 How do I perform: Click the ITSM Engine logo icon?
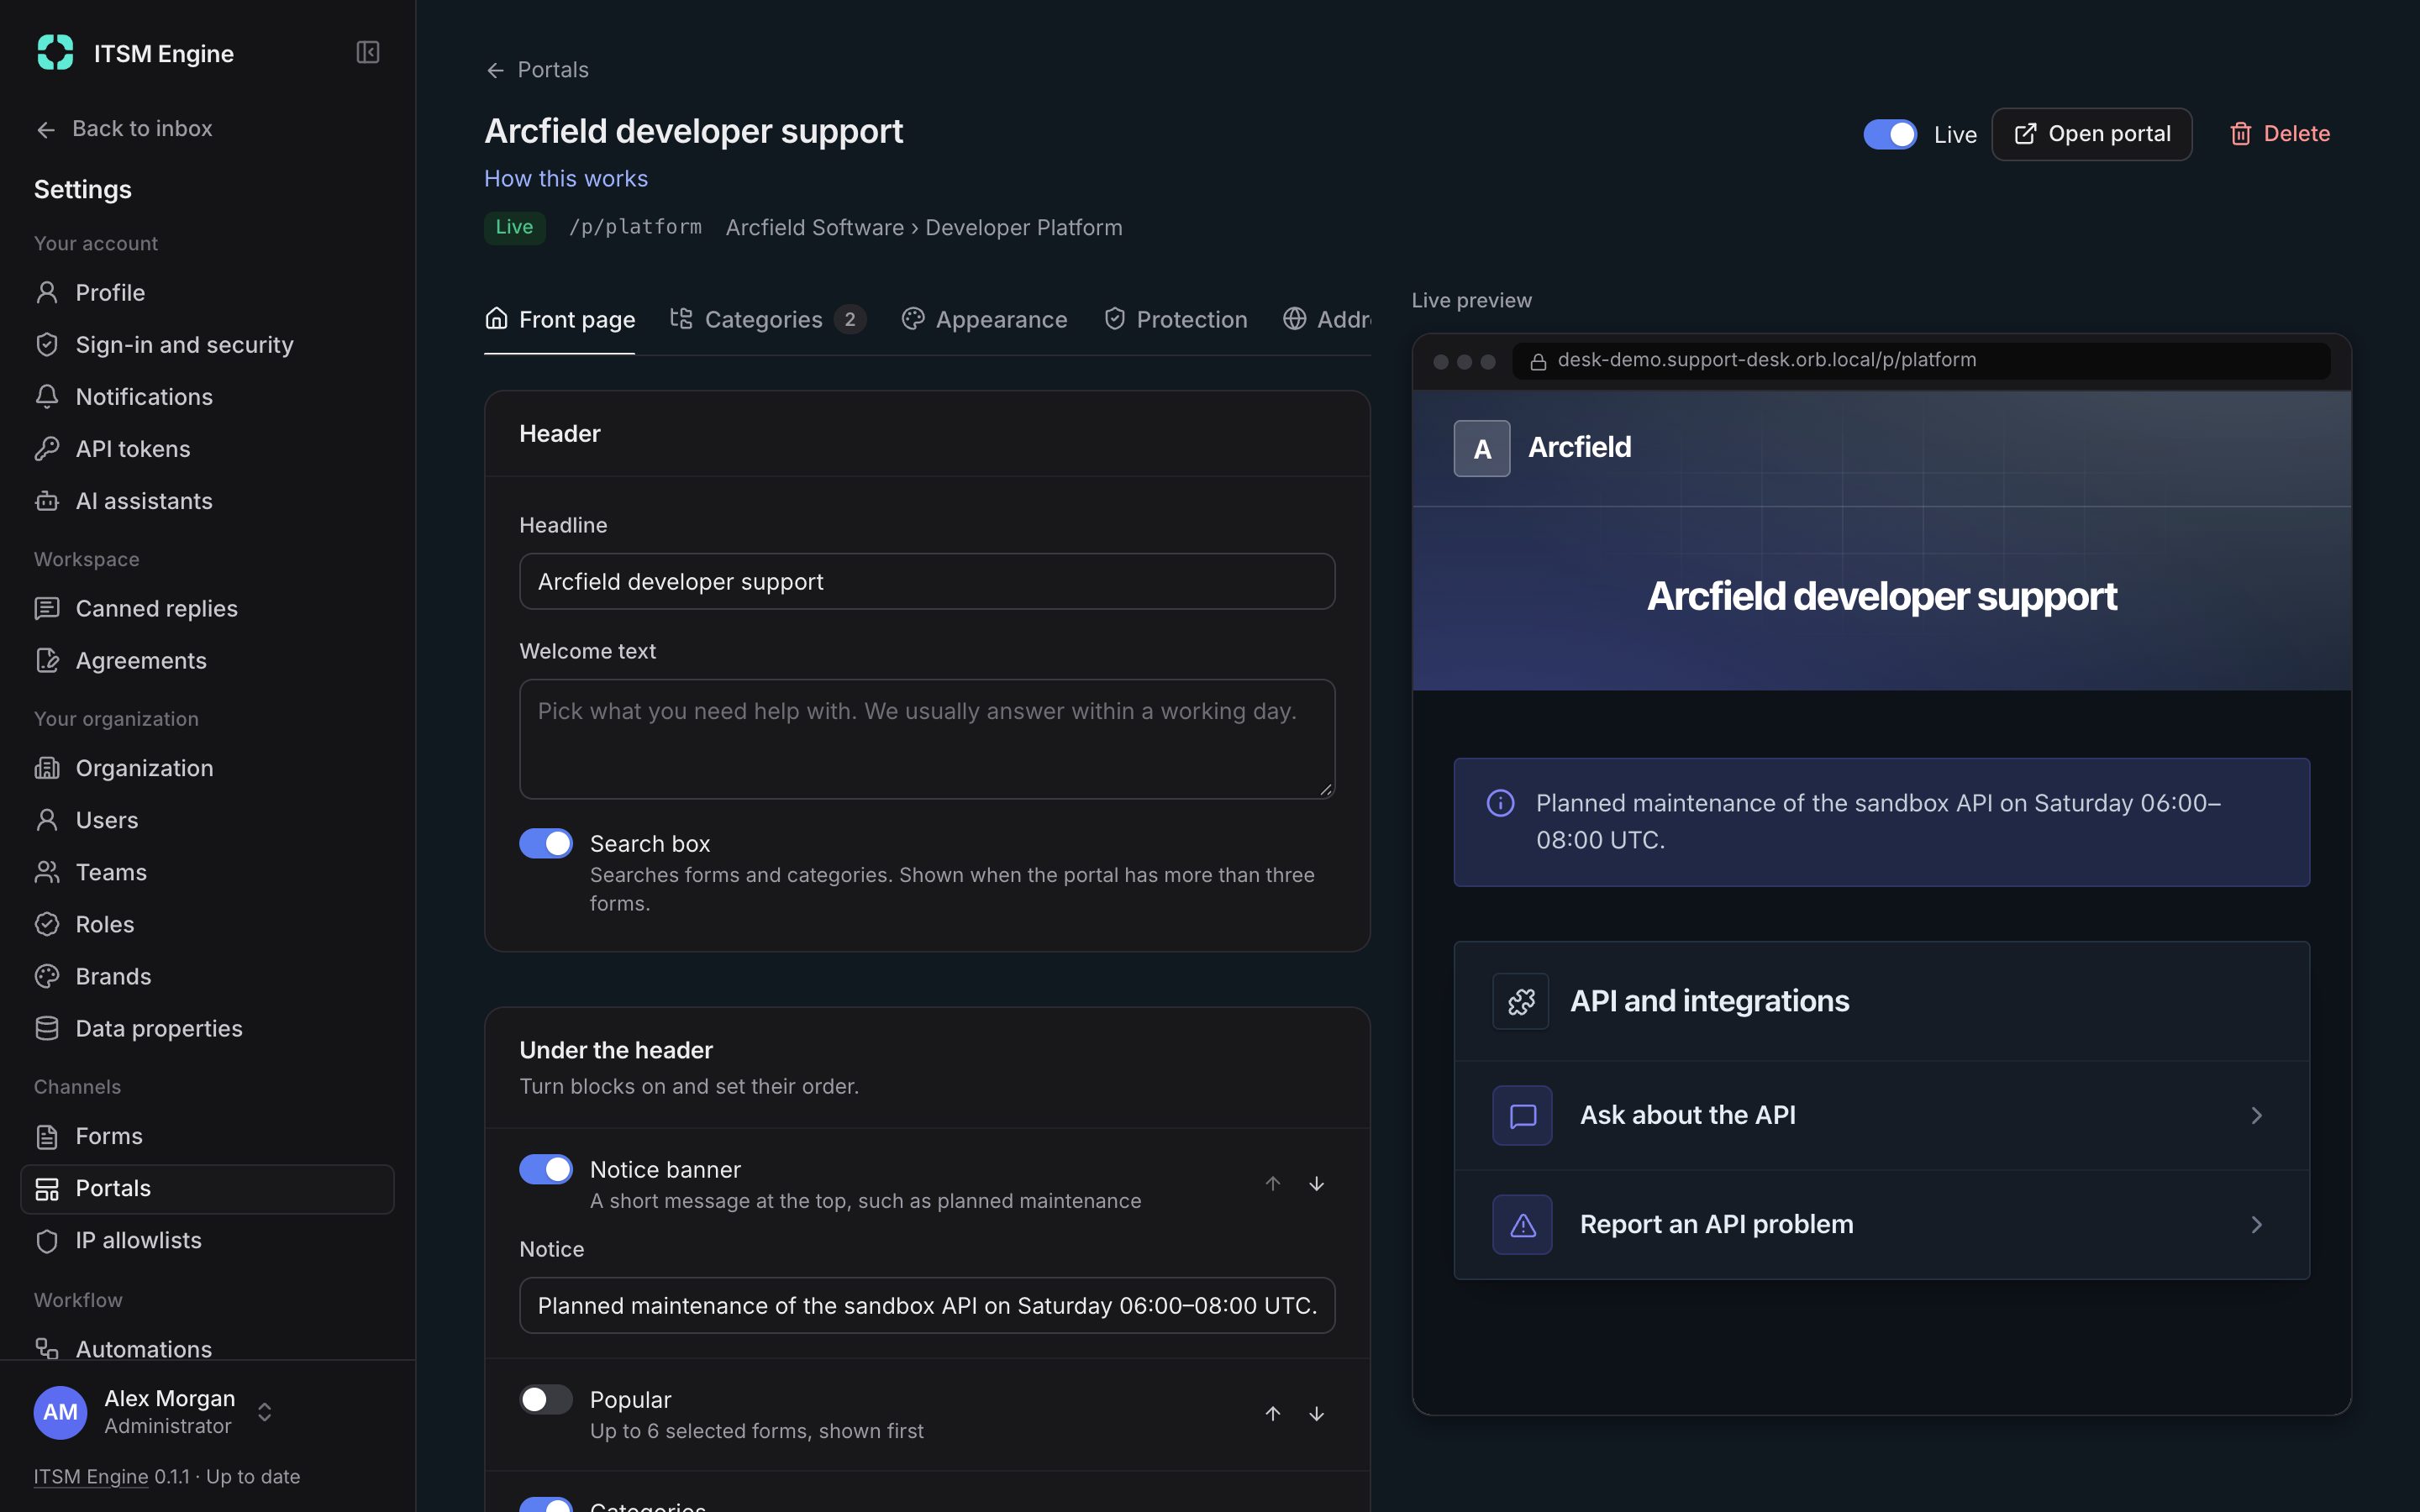(55, 52)
